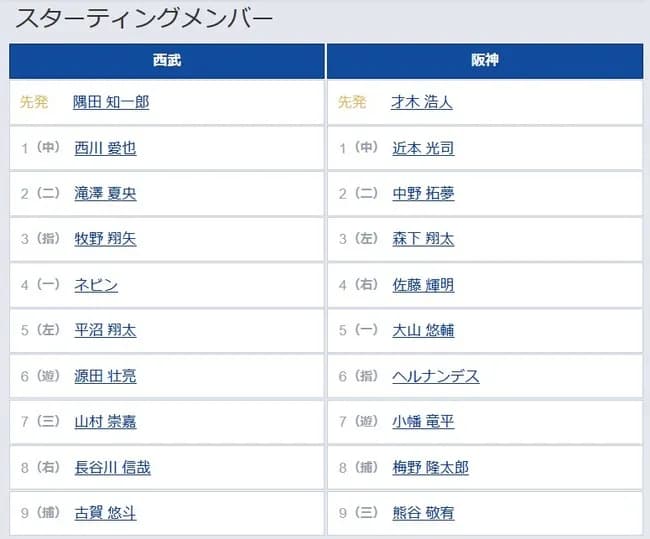The width and height of the screenshot is (650, 539).
Task: Select 古賀 悠斗 catcher link
Action: point(105,513)
